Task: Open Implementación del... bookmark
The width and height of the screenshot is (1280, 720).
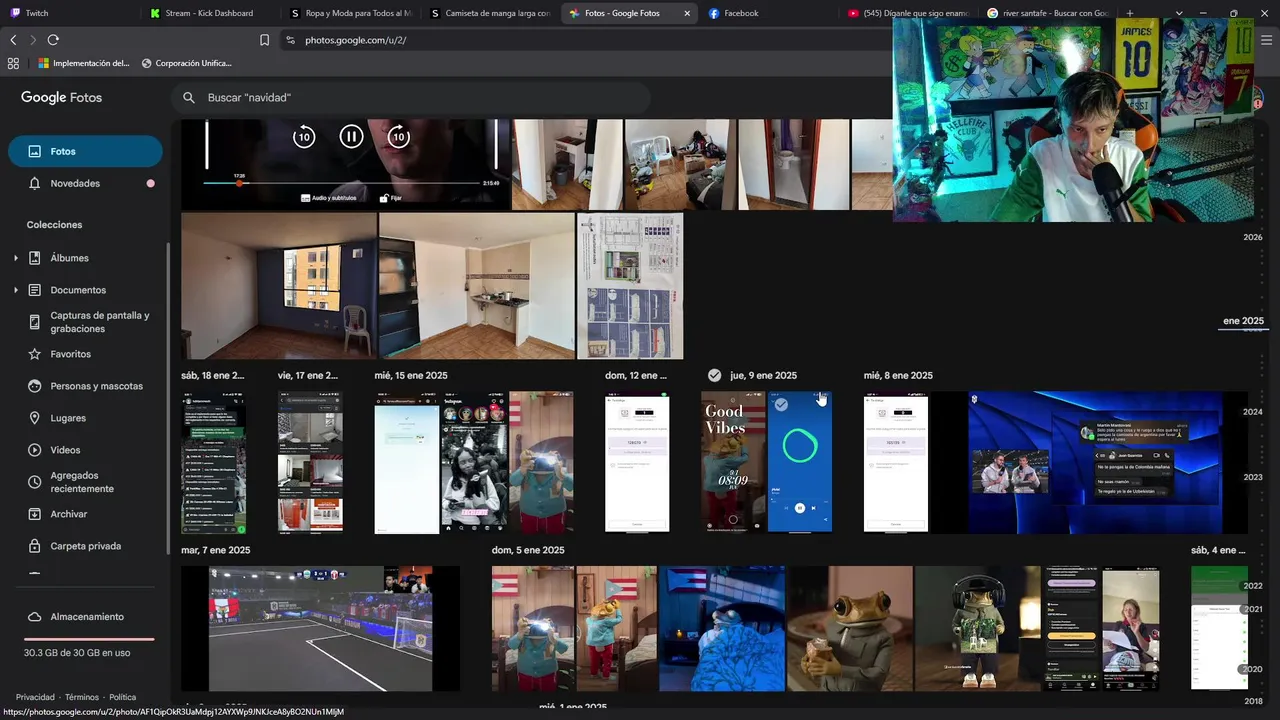Action: 84,63
